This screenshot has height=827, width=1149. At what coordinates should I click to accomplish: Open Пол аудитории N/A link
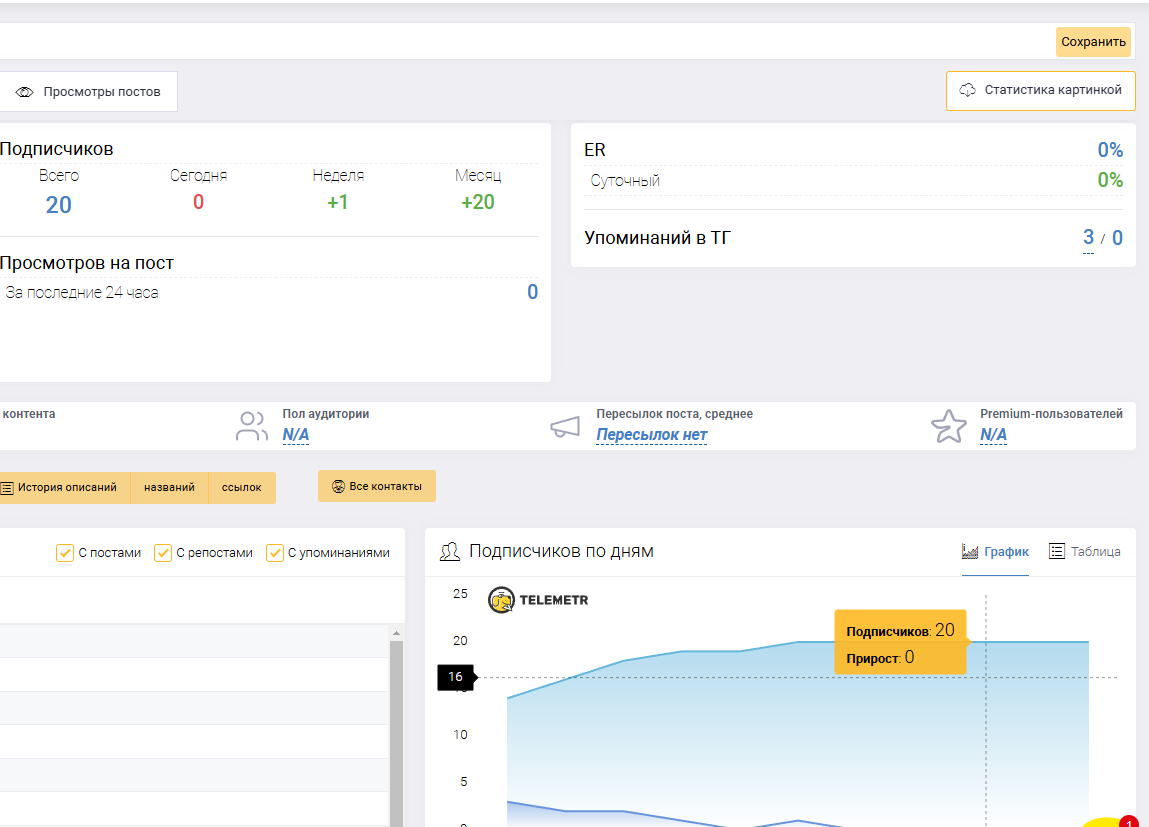coord(296,434)
